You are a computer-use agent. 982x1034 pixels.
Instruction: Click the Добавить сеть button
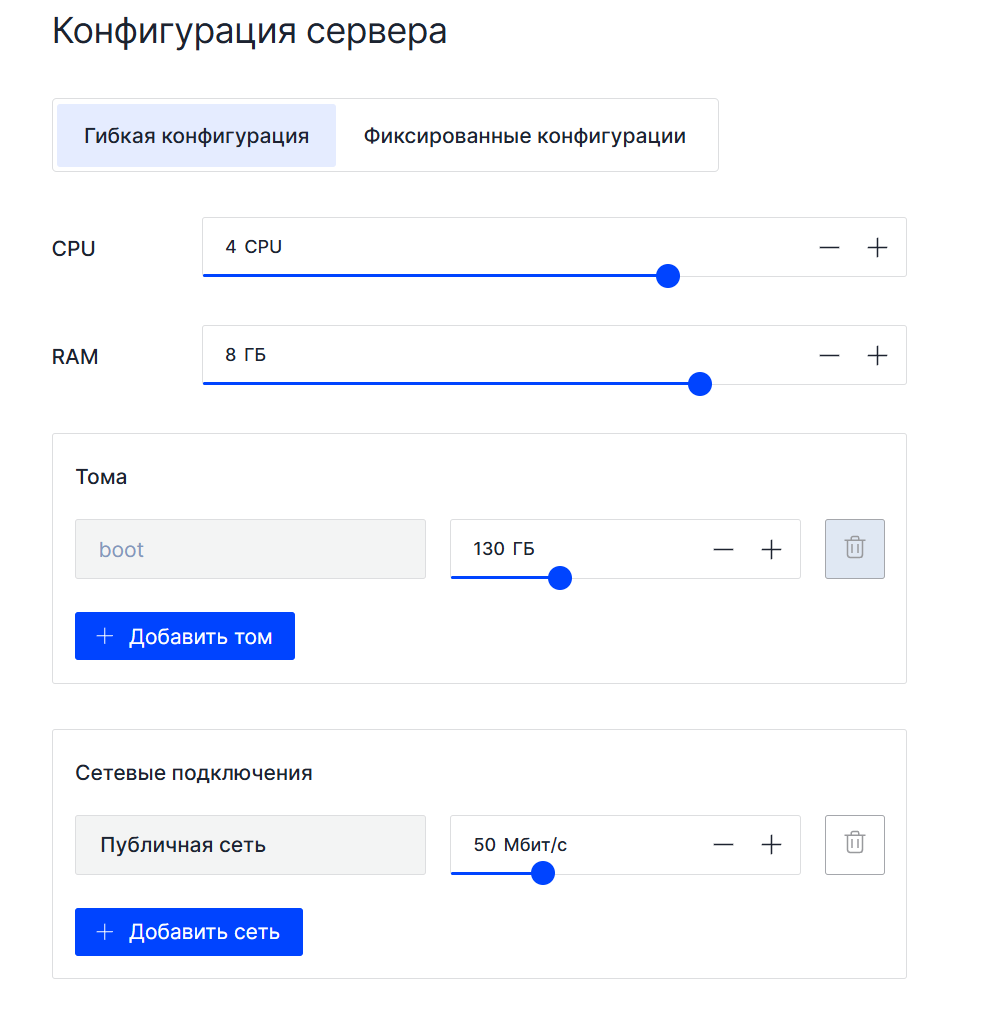coord(189,932)
